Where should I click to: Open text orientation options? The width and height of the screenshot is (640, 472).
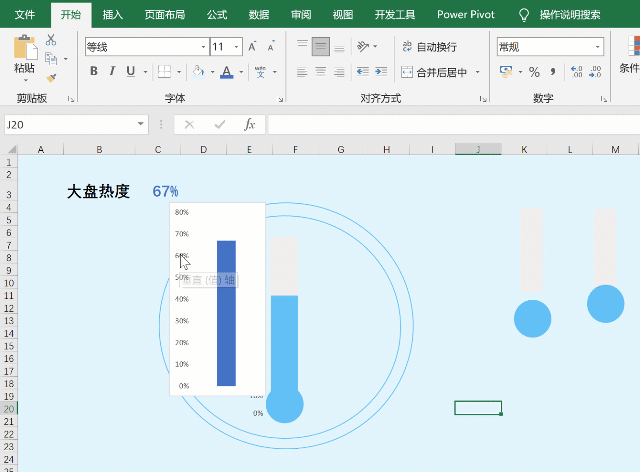pyautogui.click(x=367, y=46)
